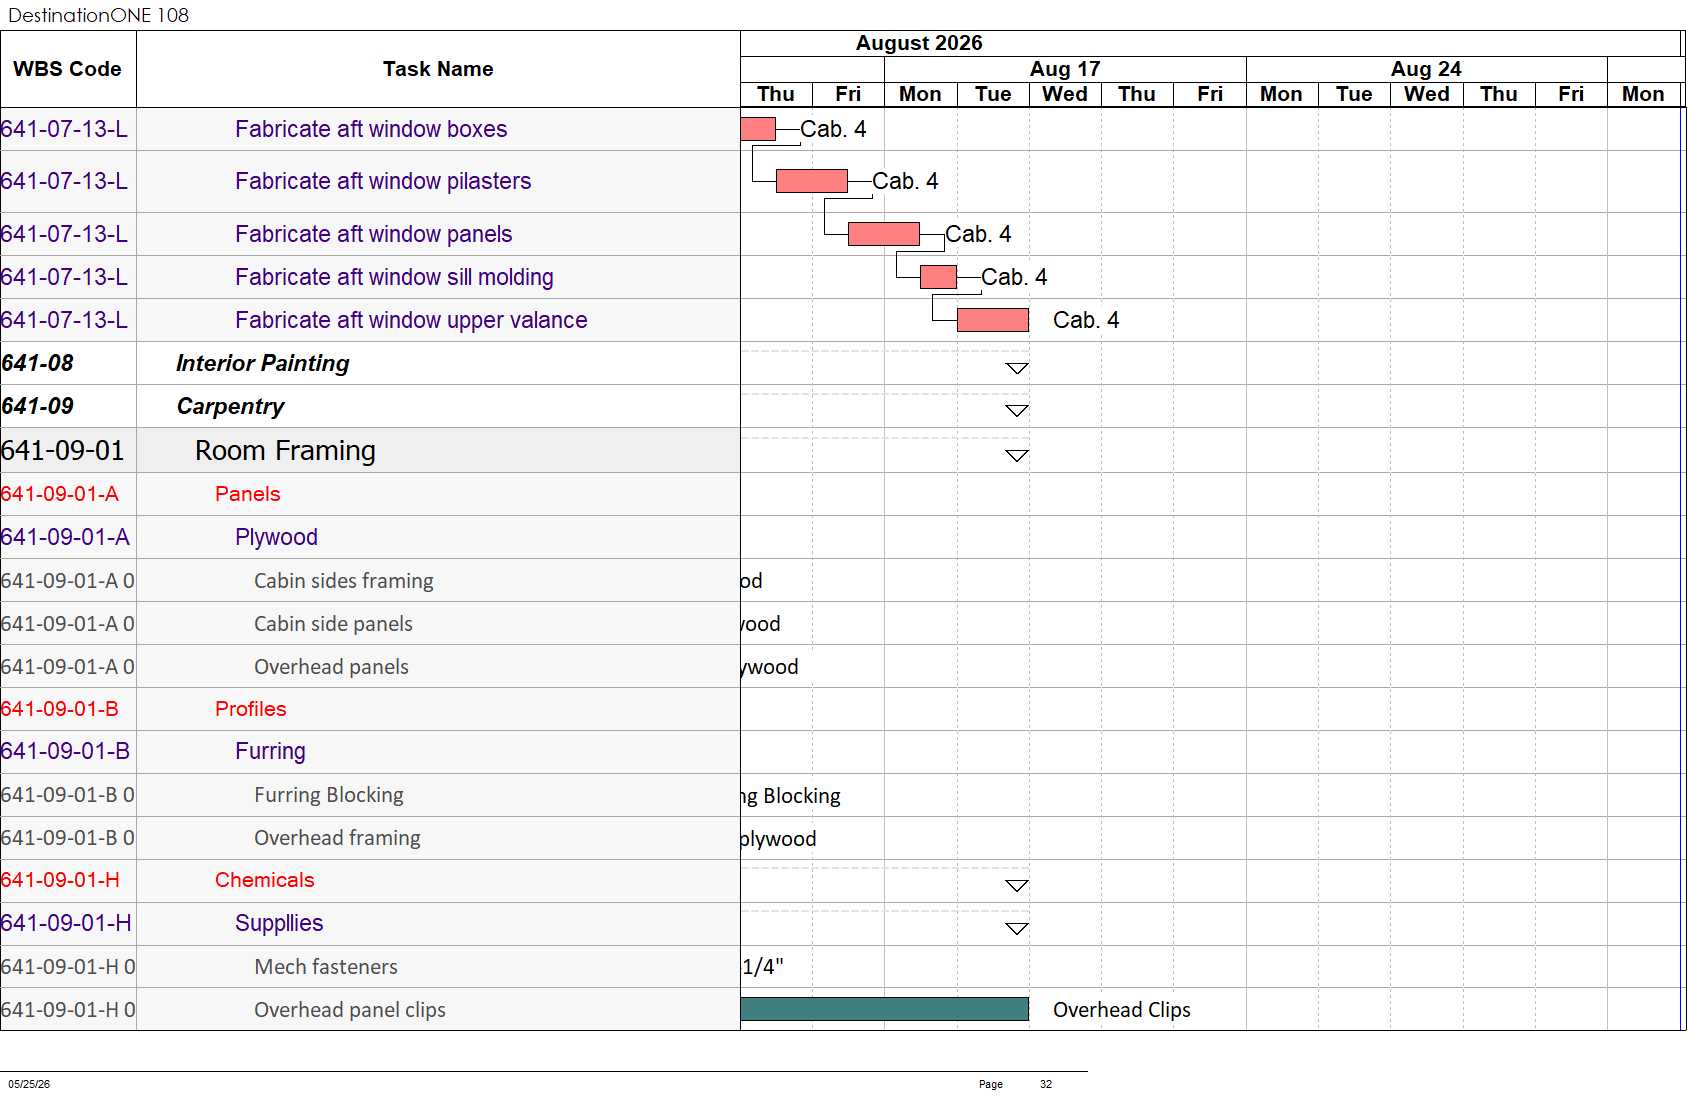This screenshot has width=1687, height=1097.
Task: Select the Fabricate aft window sill molding task
Action: pyautogui.click(x=394, y=277)
